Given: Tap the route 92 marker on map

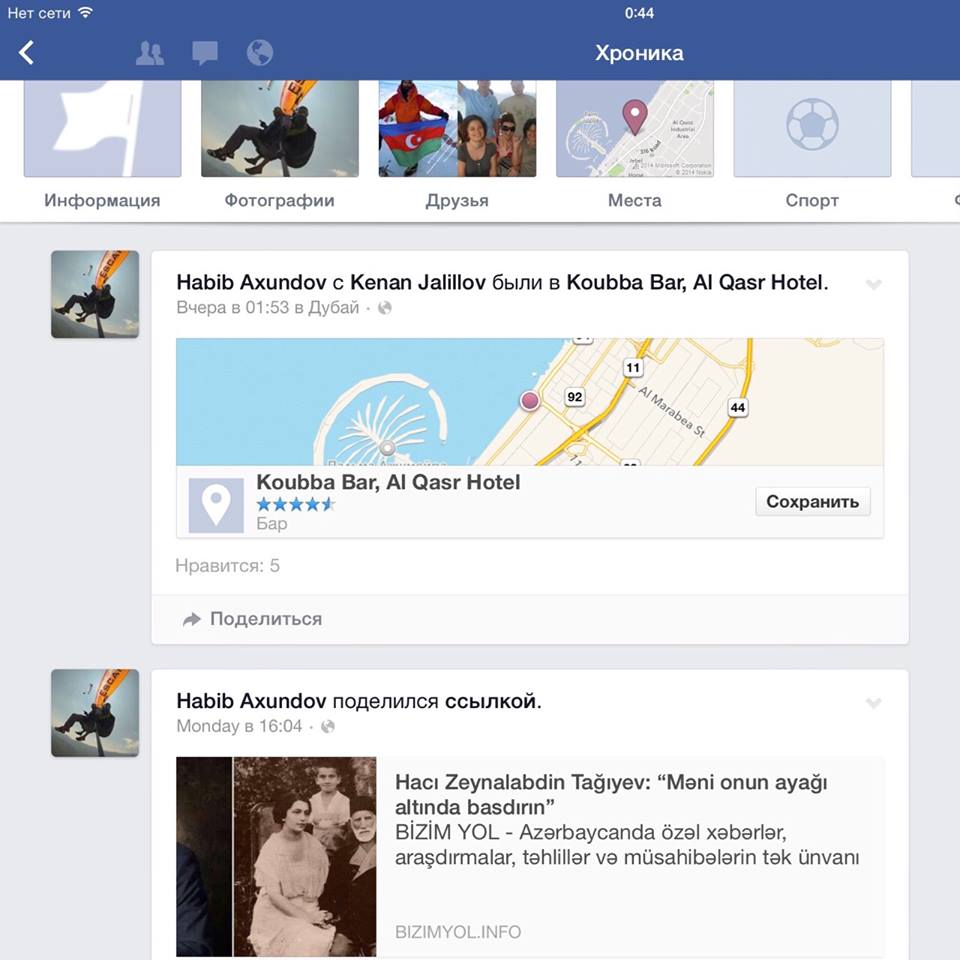Looking at the screenshot, I should 574,397.
